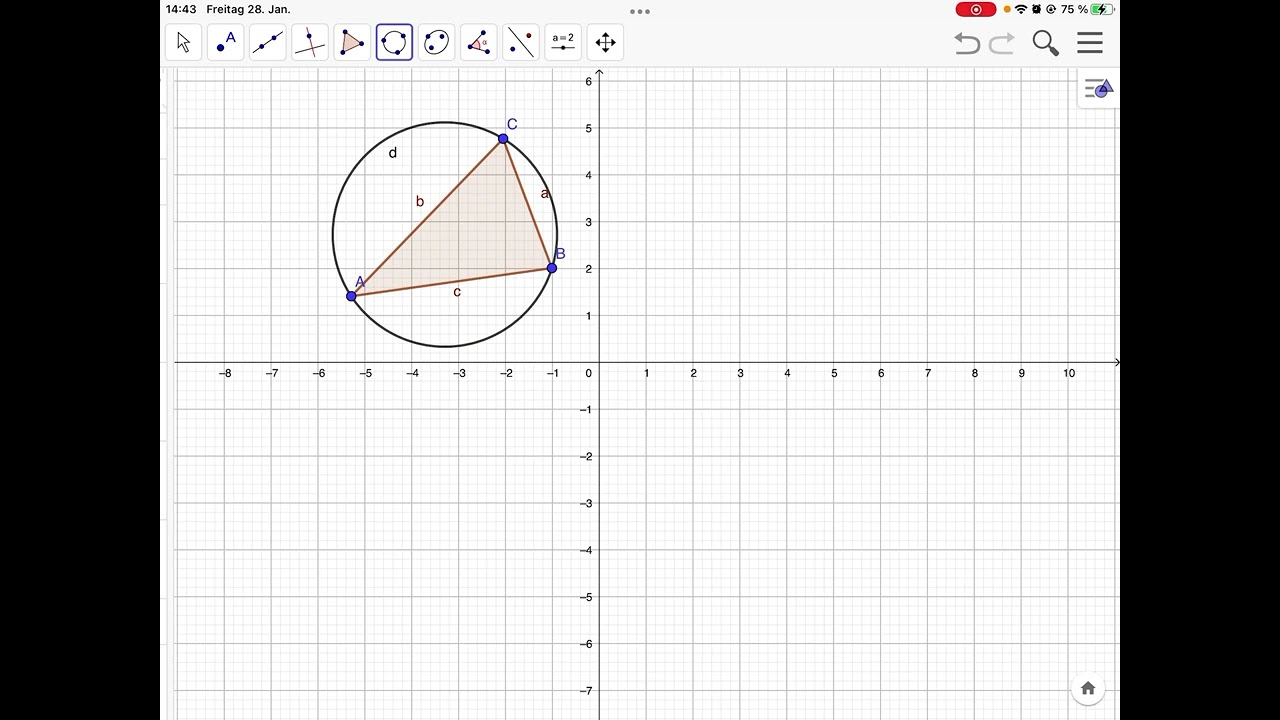Click point B on the circle

[x=552, y=268]
